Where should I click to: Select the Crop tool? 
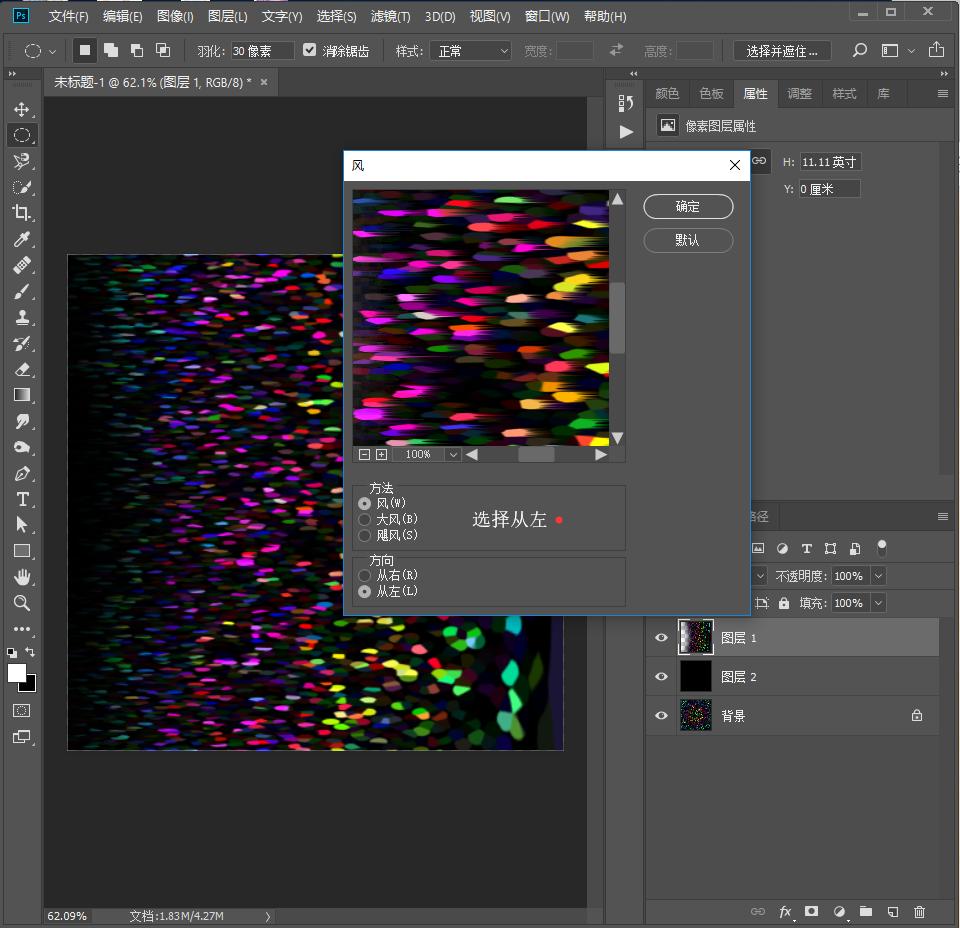pos(21,213)
